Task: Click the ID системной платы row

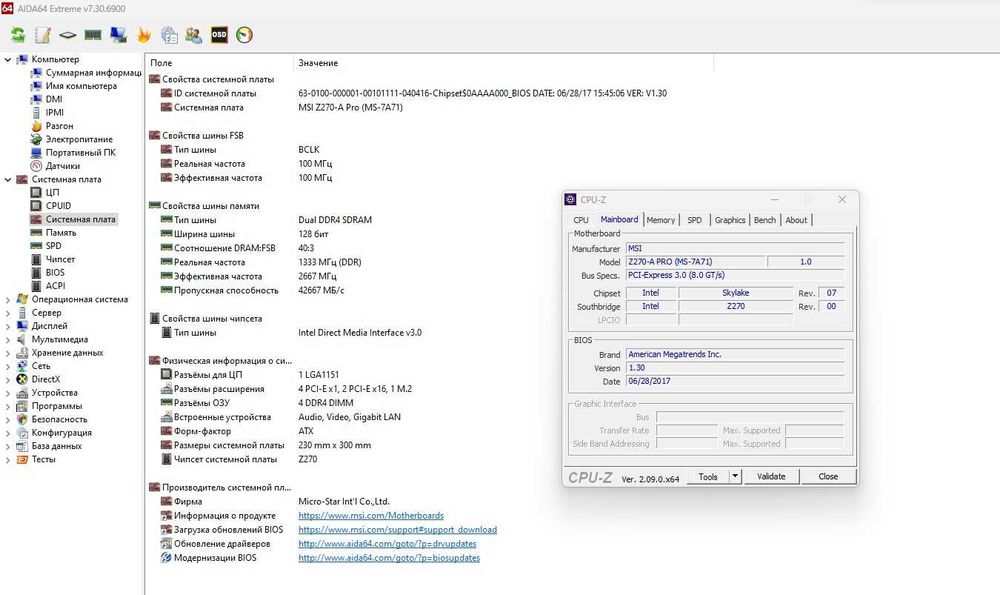Action: [x=414, y=94]
